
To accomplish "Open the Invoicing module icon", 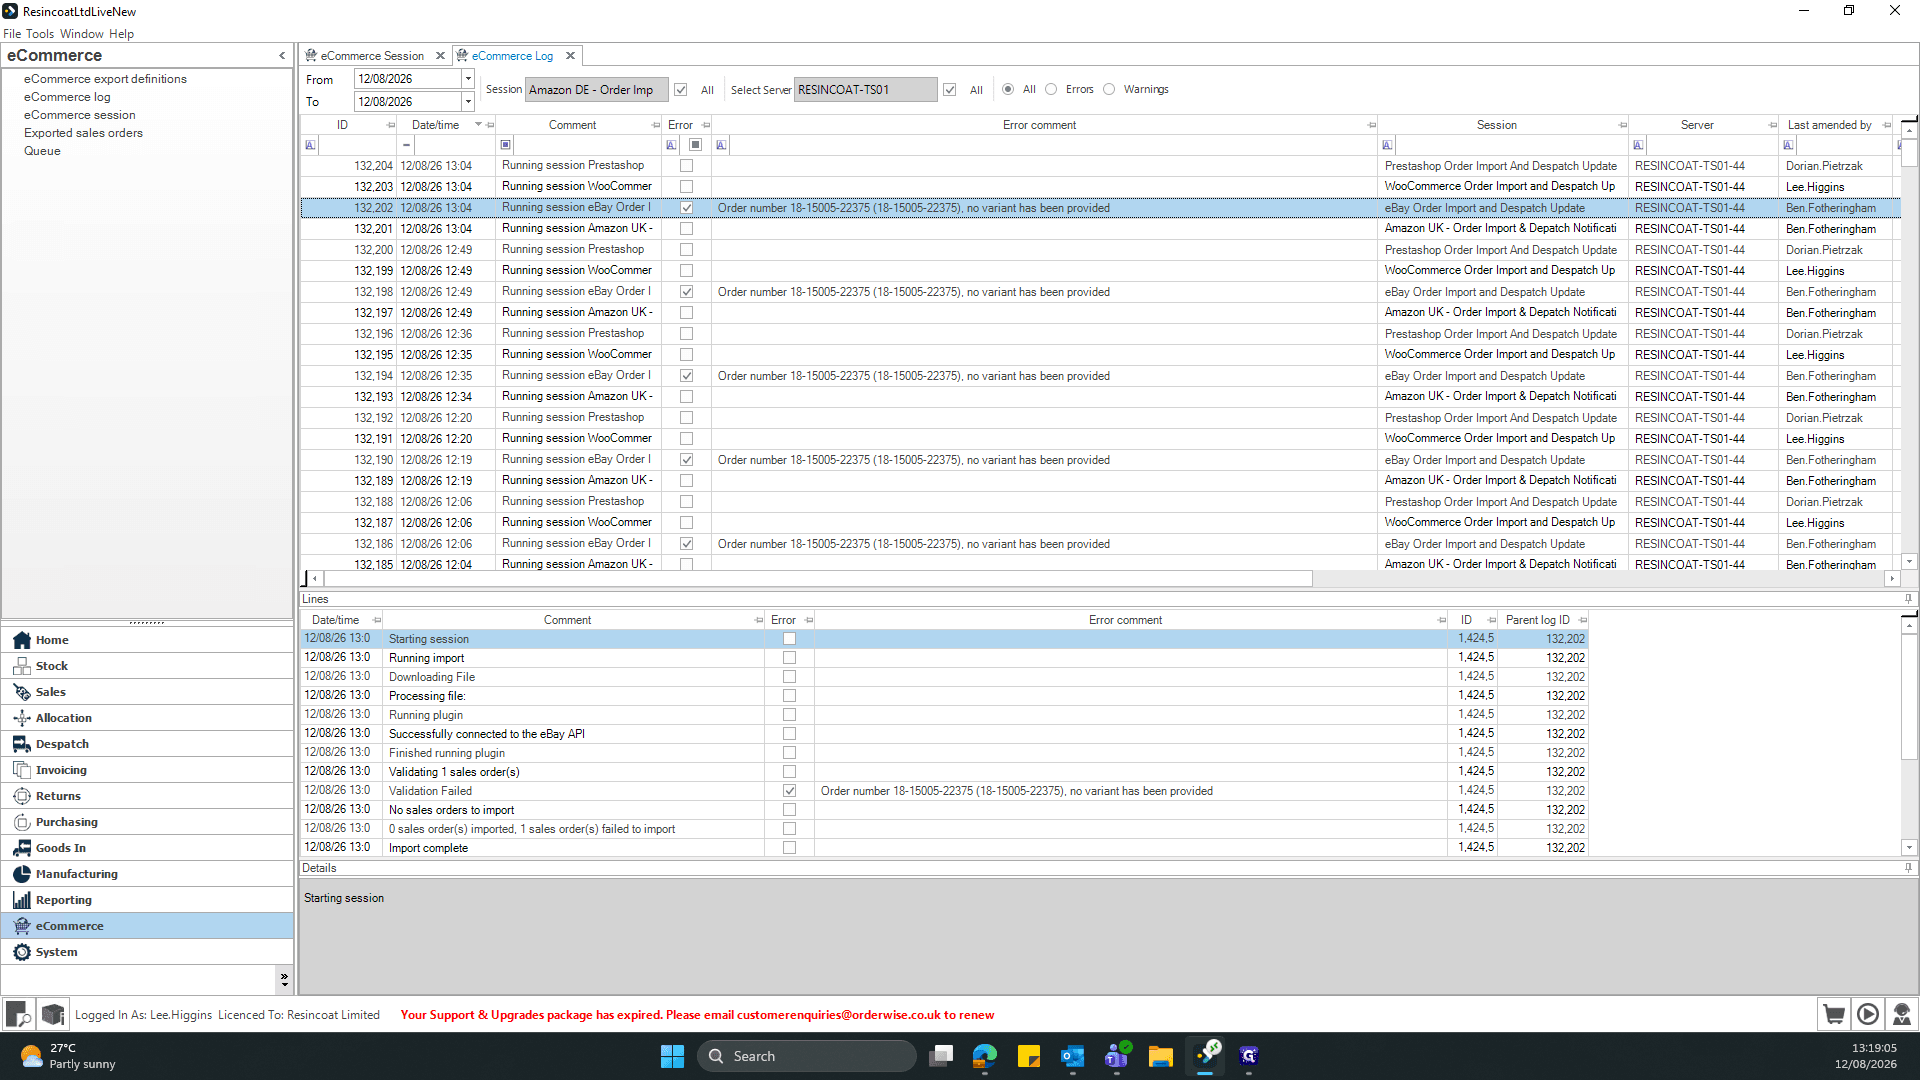I will 22,770.
